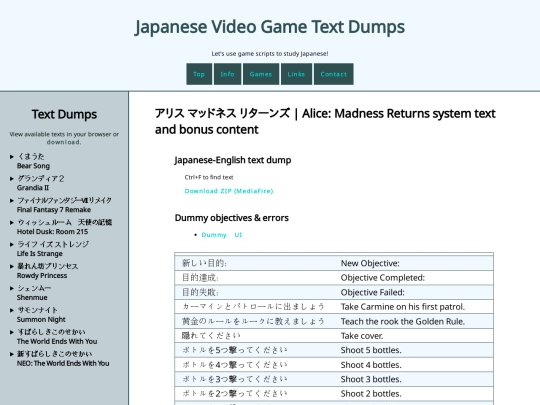Select the Grandia II label
The width and height of the screenshot is (540, 405).
33,188
